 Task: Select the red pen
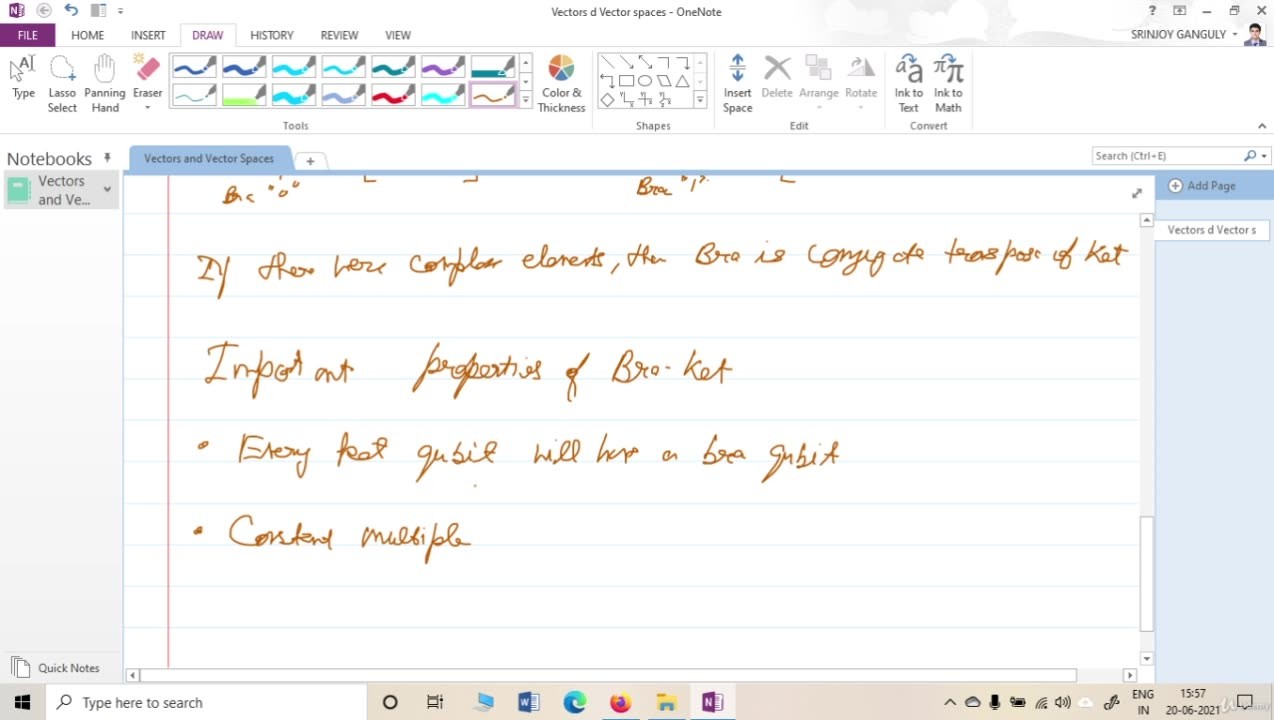pos(393,95)
